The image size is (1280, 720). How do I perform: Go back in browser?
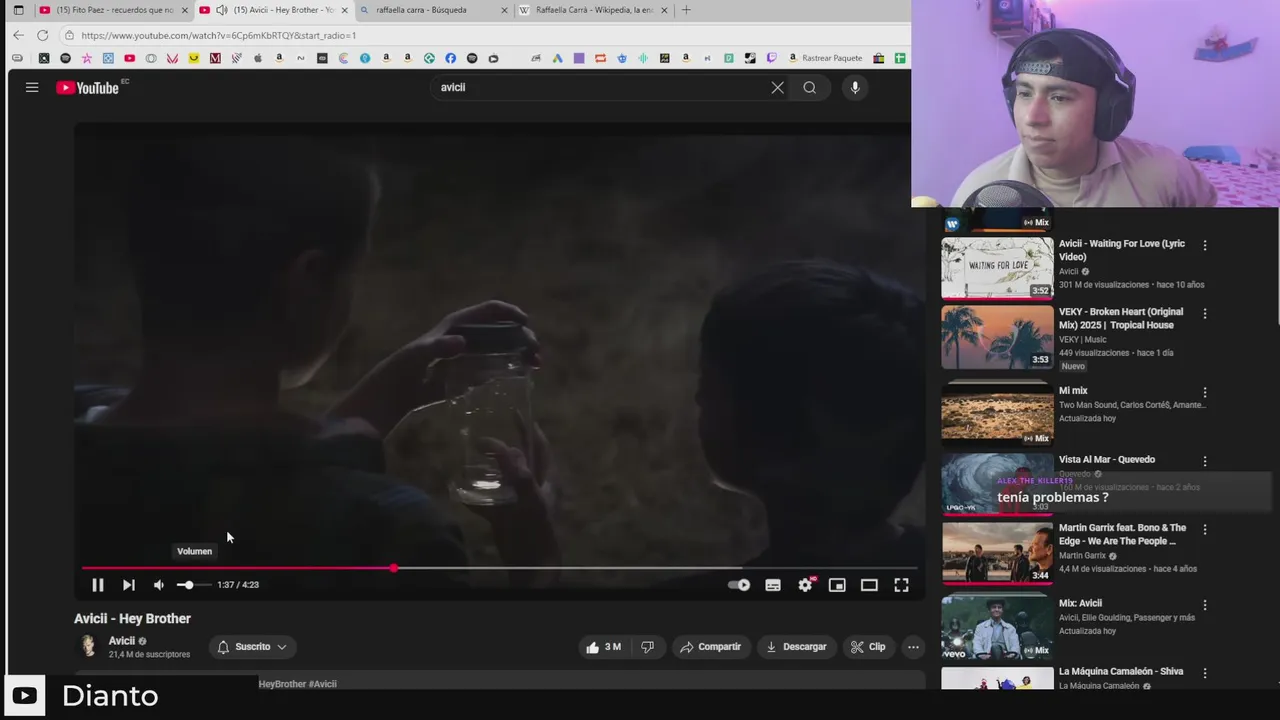[18, 35]
